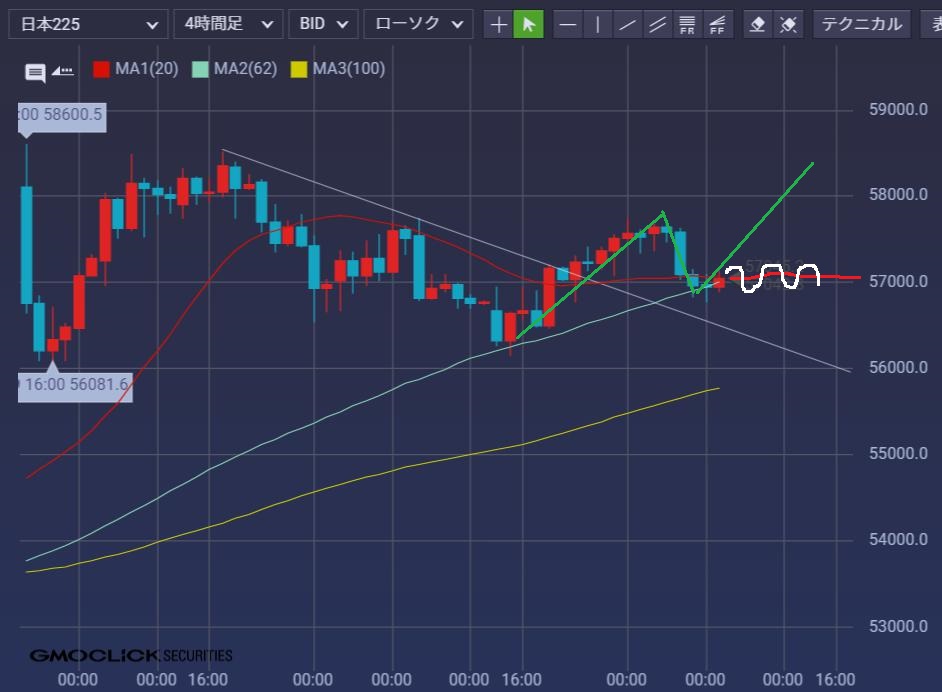The image size is (942, 692).
Task: Select the trend line drawing tool
Action: 628,24
